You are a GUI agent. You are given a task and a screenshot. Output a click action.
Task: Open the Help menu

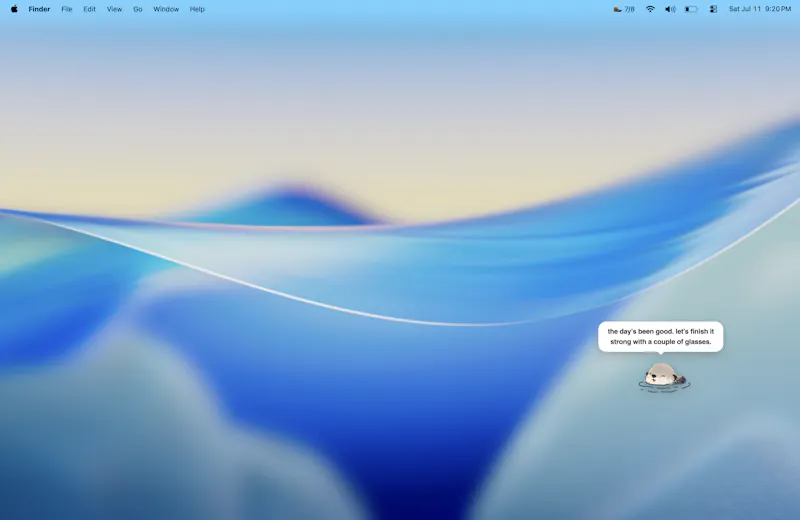coord(197,9)
